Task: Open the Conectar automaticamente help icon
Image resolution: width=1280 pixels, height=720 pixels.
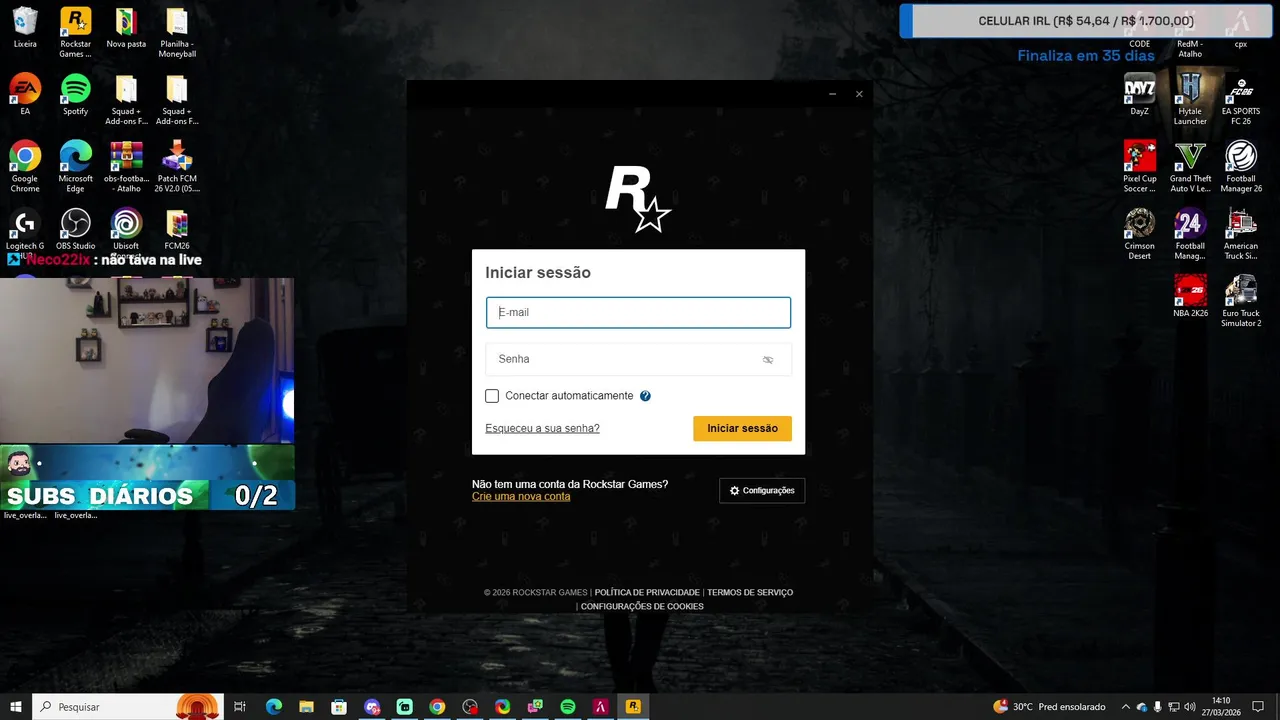Action: tap(645, 396)
